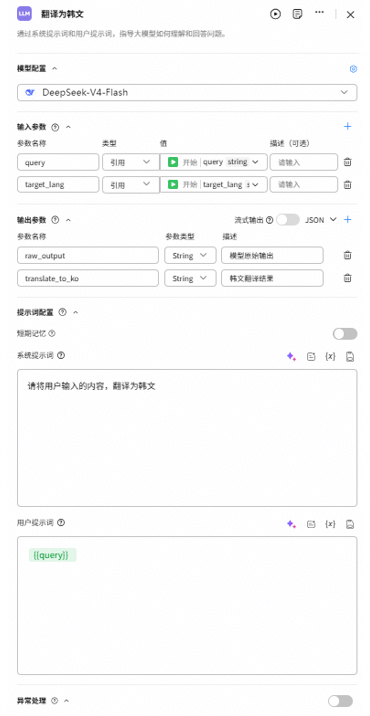Select the {{query}} variable tag
The image size is (370, 716).
(52, 555)
